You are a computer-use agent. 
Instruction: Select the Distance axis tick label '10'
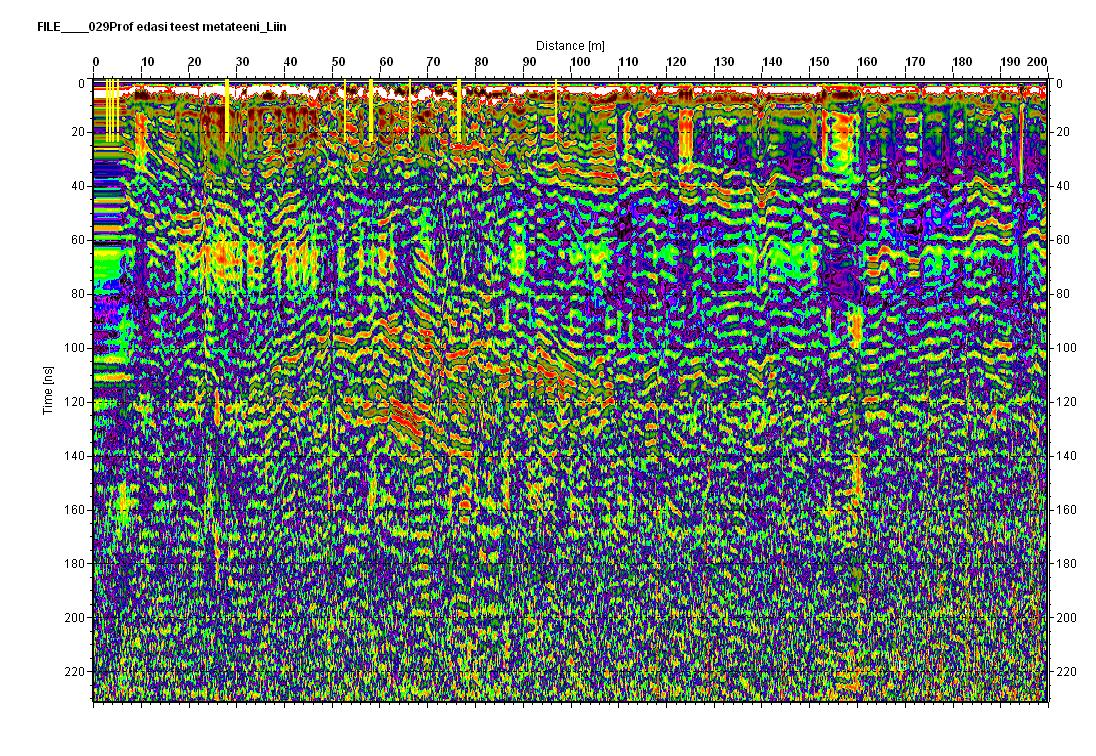click(147, 61)
